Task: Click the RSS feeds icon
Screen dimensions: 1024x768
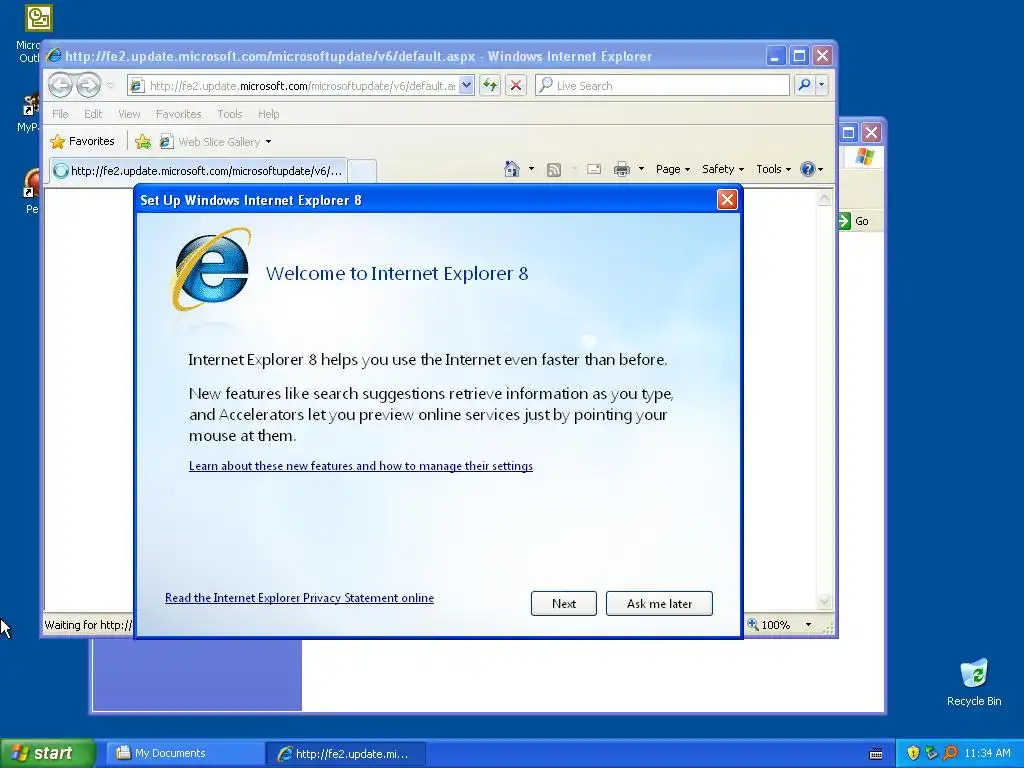Action: tap(554, 170)
